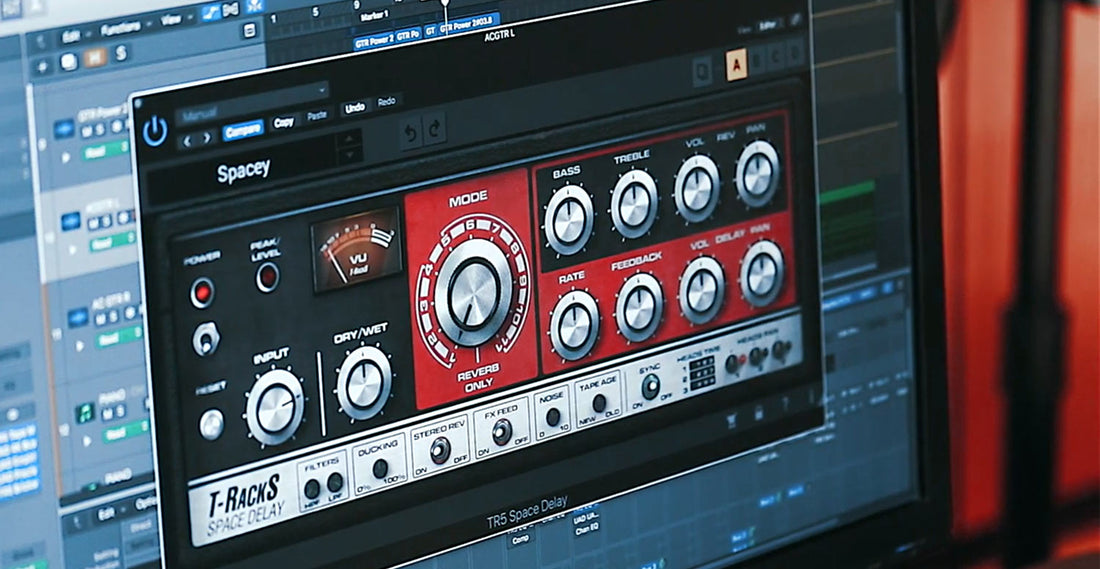The width and height of the screenshot is (1100, 569).
Task: Click the preset up arrow next to Spacey
Action: [x=349, y=138]
